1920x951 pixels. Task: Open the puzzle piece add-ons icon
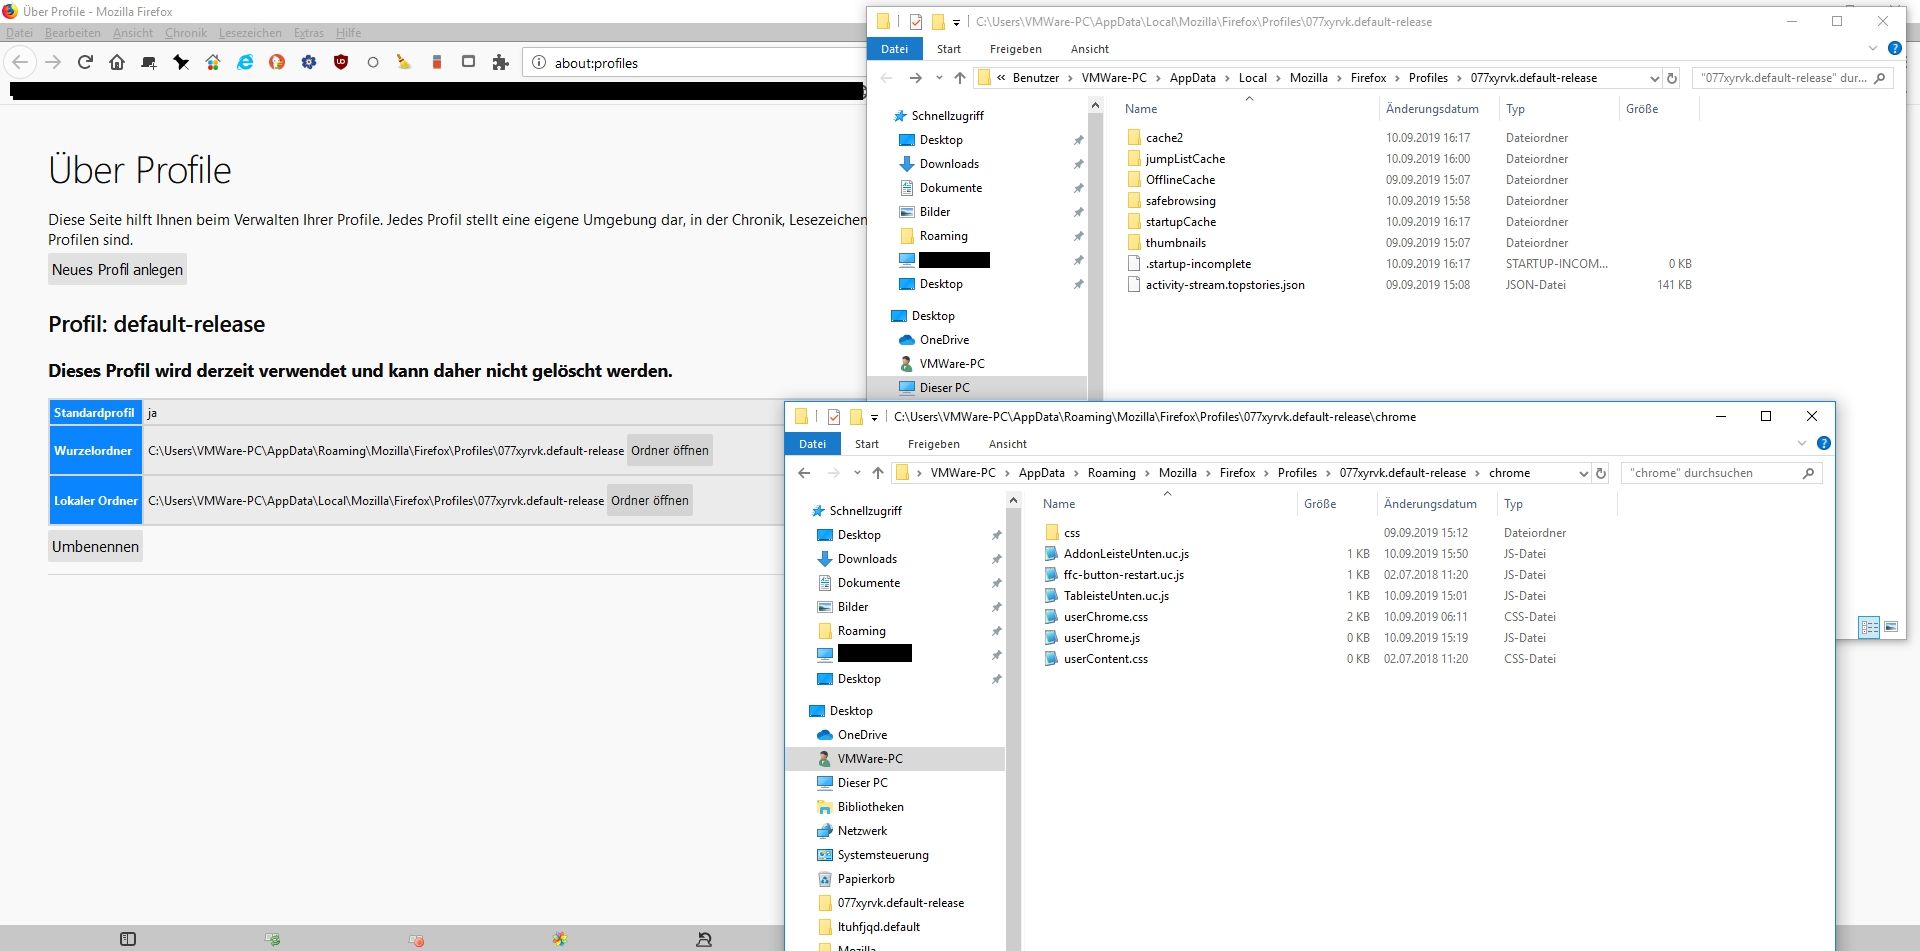pos(500,62)
